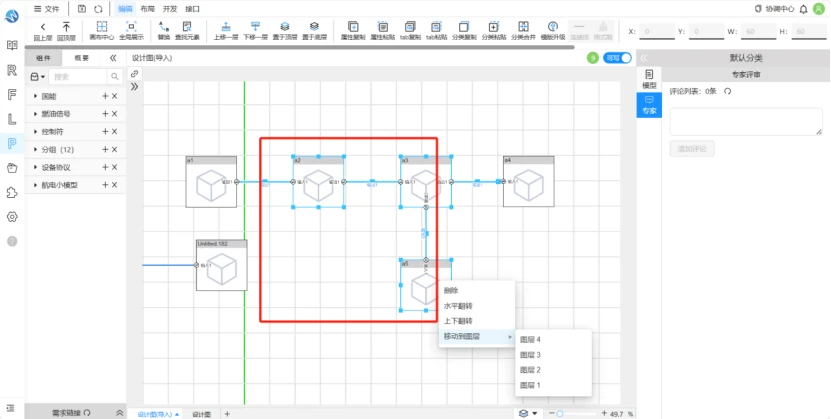Select the F module in left sidebar
831x419 pixels.
click(12, 94)
